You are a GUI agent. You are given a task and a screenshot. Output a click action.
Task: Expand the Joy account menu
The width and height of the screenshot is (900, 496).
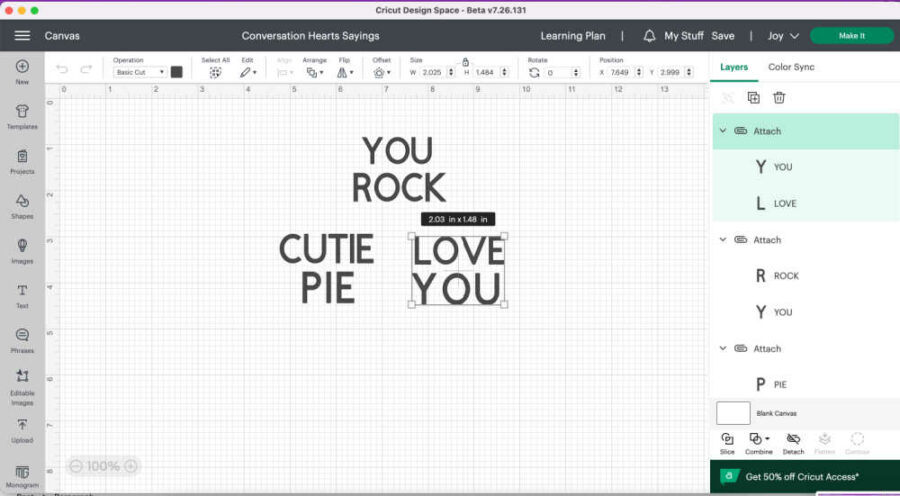click(783, 36)
